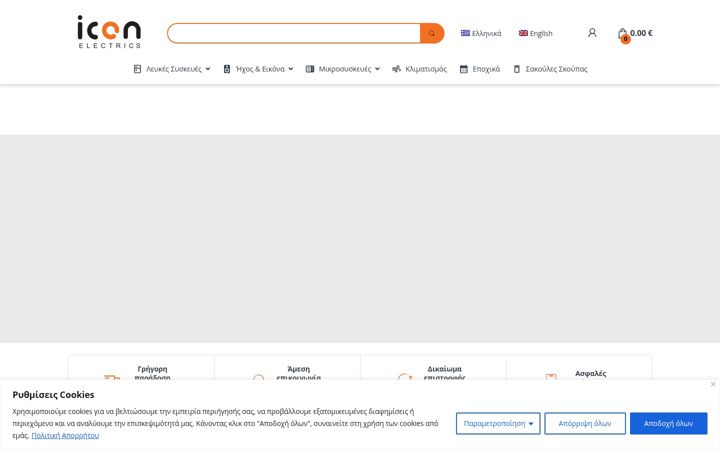Focus the product search field
The image size is (720, 450).
[x=293, y=34]
